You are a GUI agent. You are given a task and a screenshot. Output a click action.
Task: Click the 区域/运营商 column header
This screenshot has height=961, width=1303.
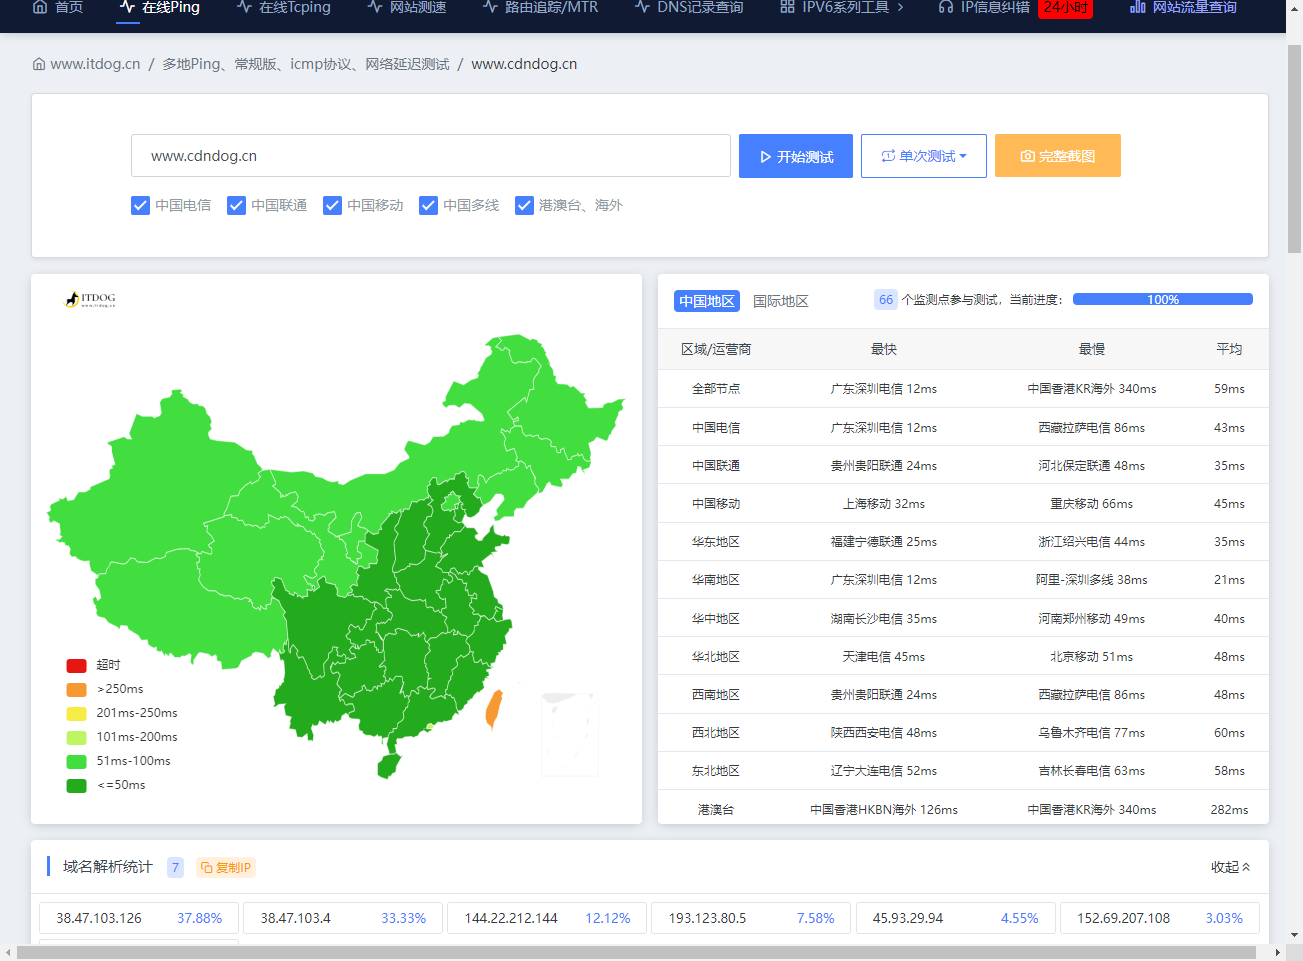point(716,349)
